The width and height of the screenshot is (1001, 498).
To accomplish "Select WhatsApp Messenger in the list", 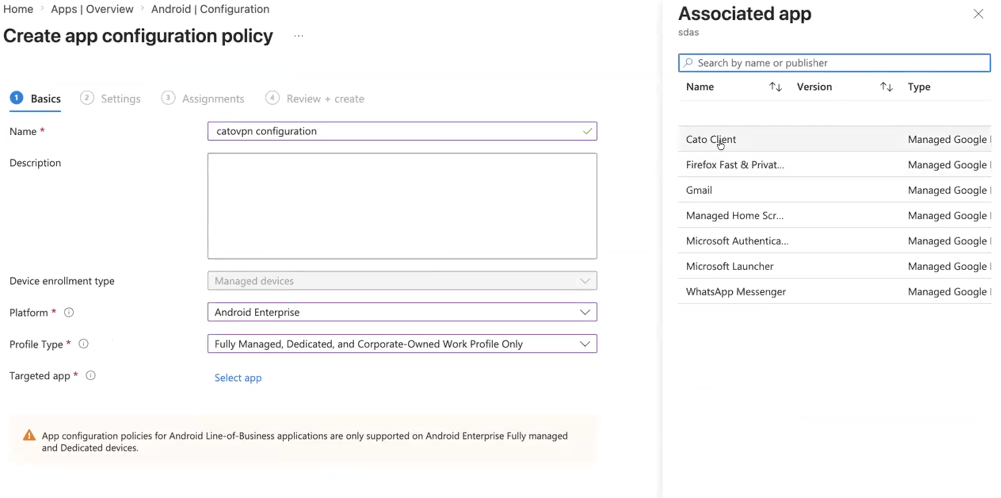I will (x=834, y=292).
